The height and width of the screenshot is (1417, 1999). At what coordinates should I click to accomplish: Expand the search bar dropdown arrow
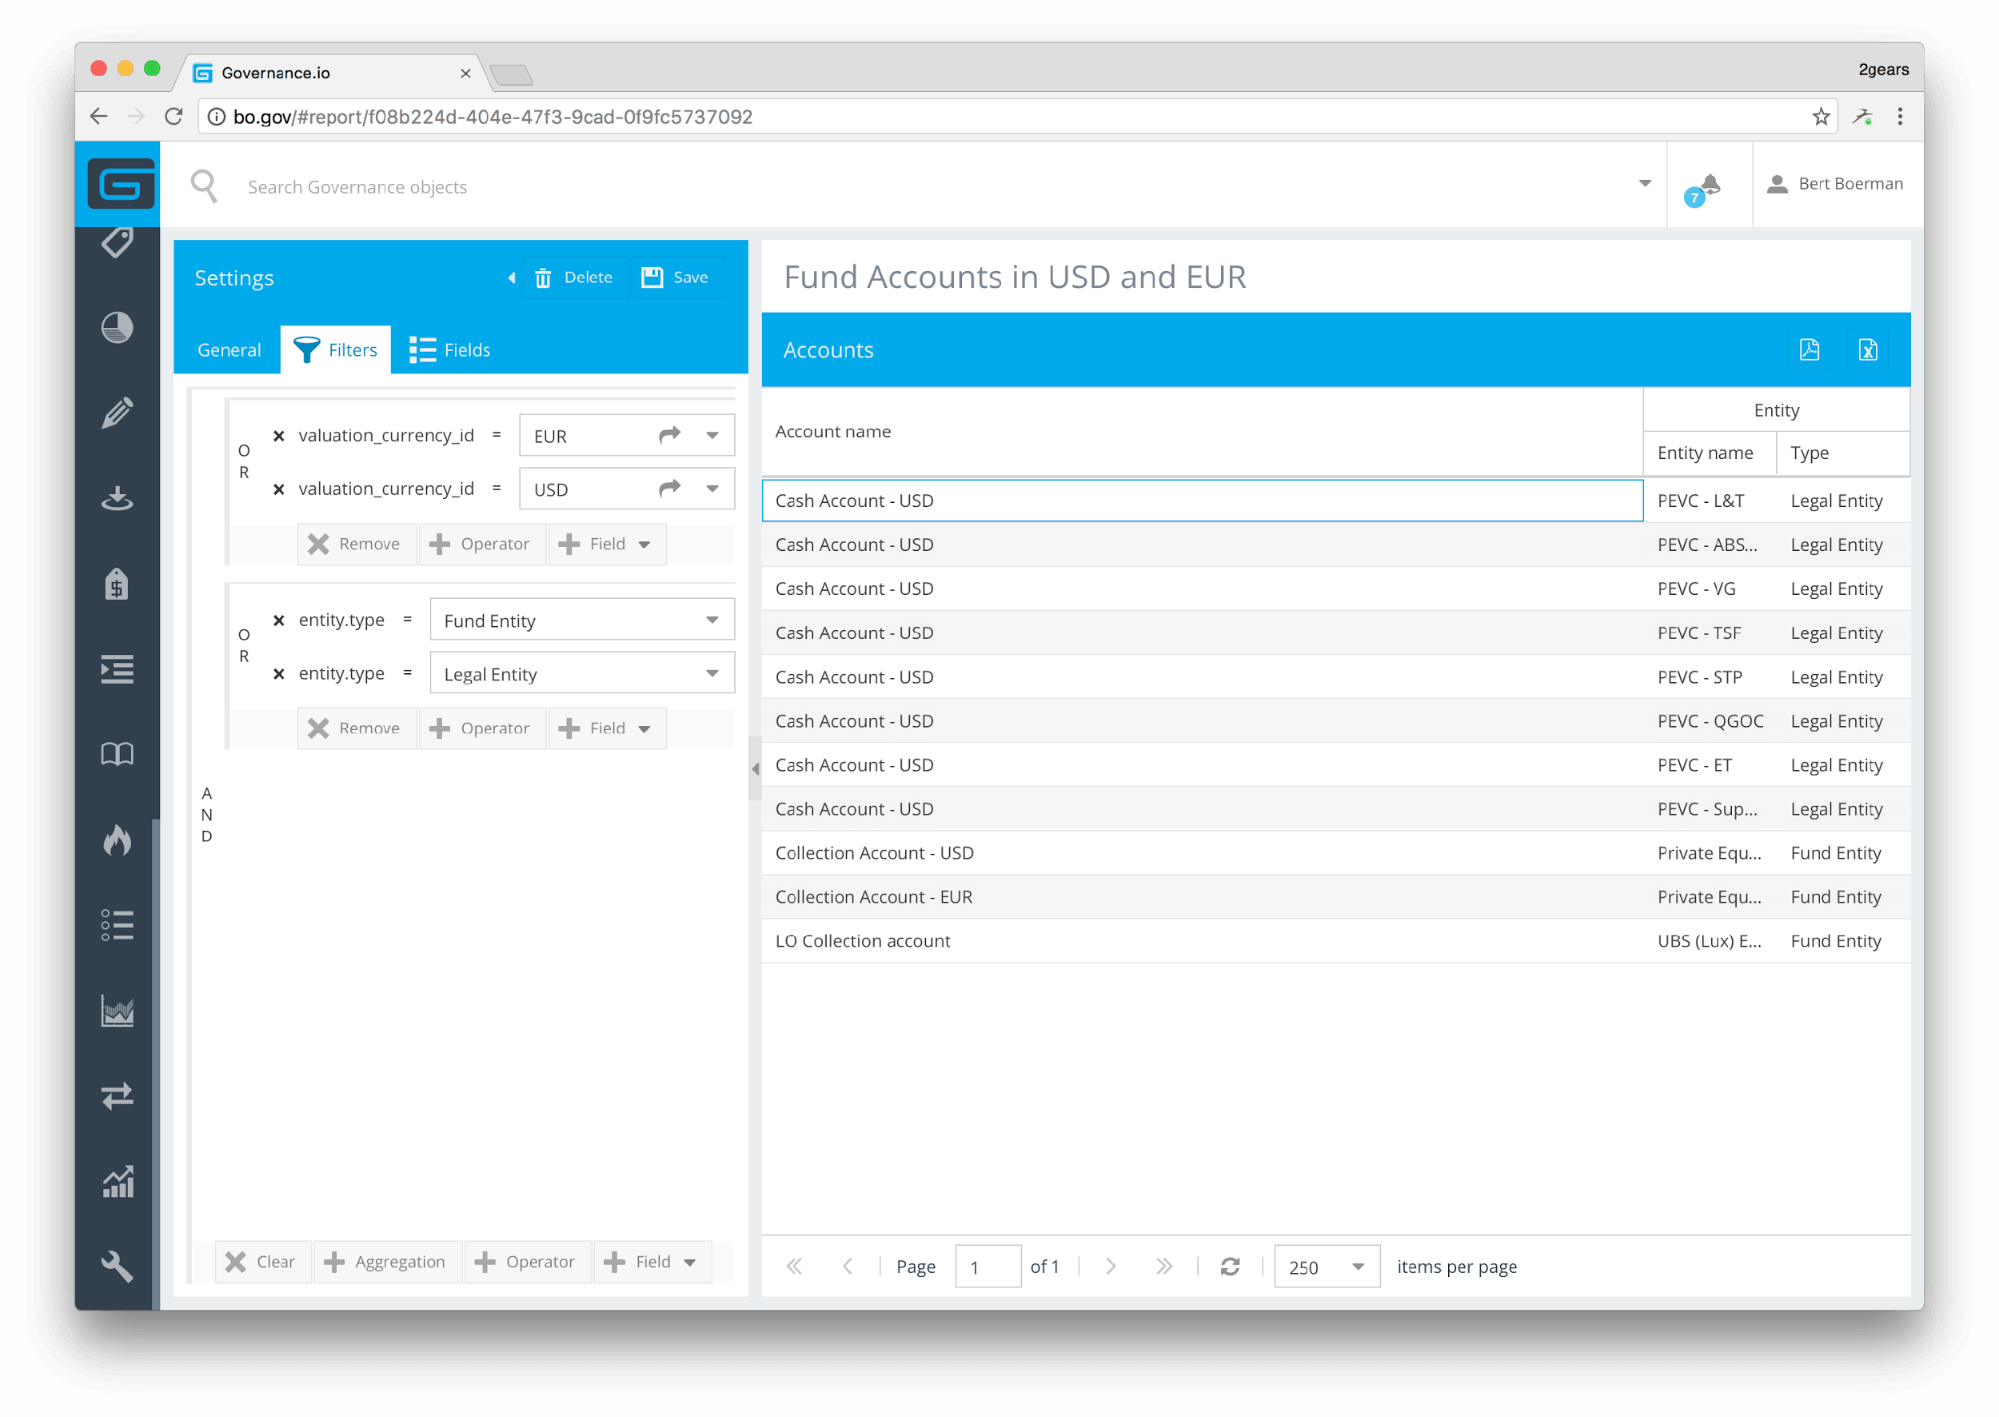tap(1644, 184)
